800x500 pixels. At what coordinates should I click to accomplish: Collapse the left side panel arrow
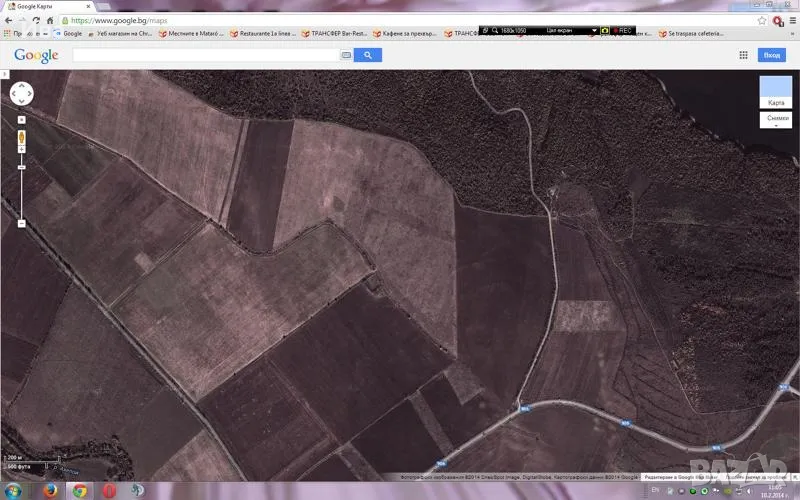4,74
